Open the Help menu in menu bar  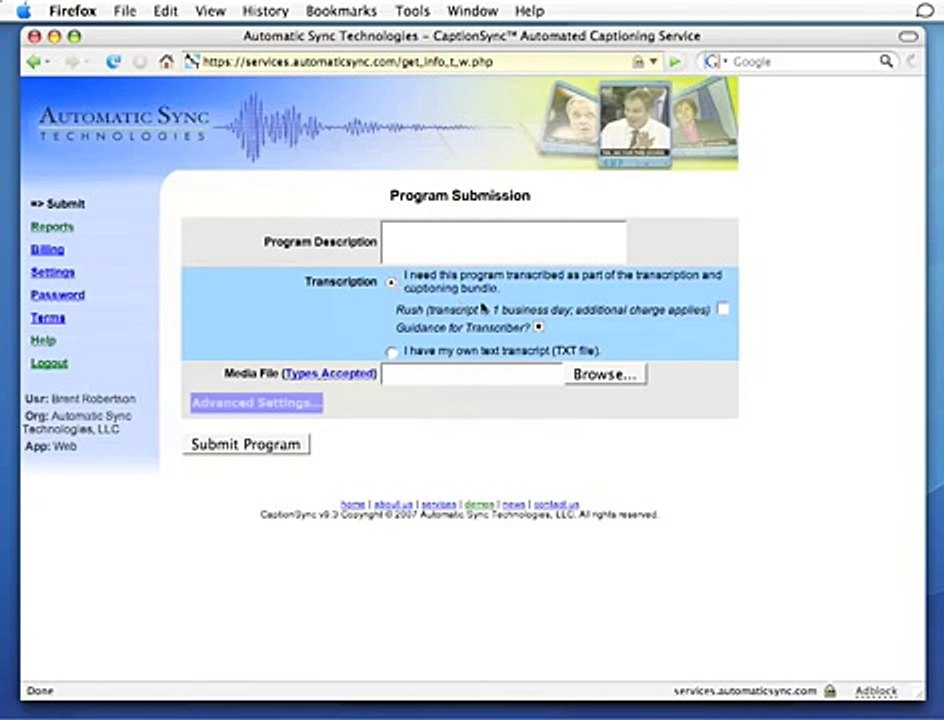click(x=529, y=11)
